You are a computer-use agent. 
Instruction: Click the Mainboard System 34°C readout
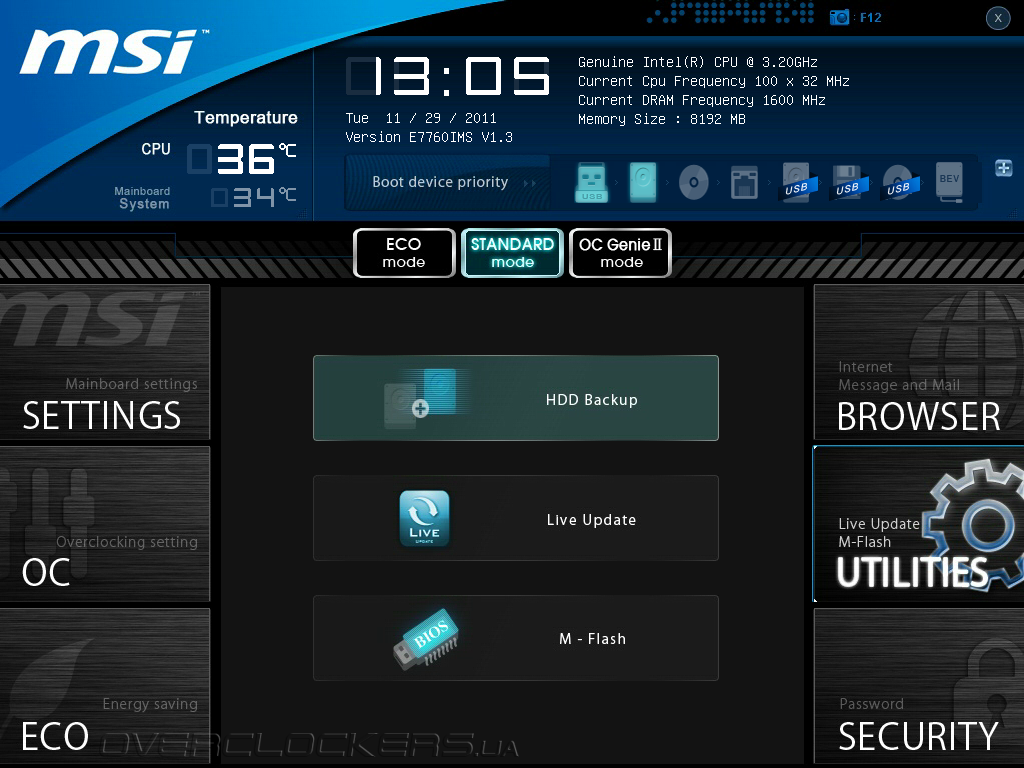point(254,197)
